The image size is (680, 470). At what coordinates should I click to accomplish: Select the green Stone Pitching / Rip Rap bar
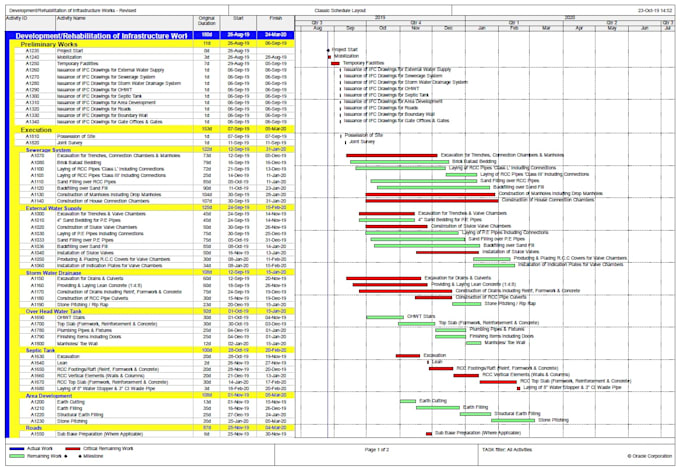tap(467, 304)
